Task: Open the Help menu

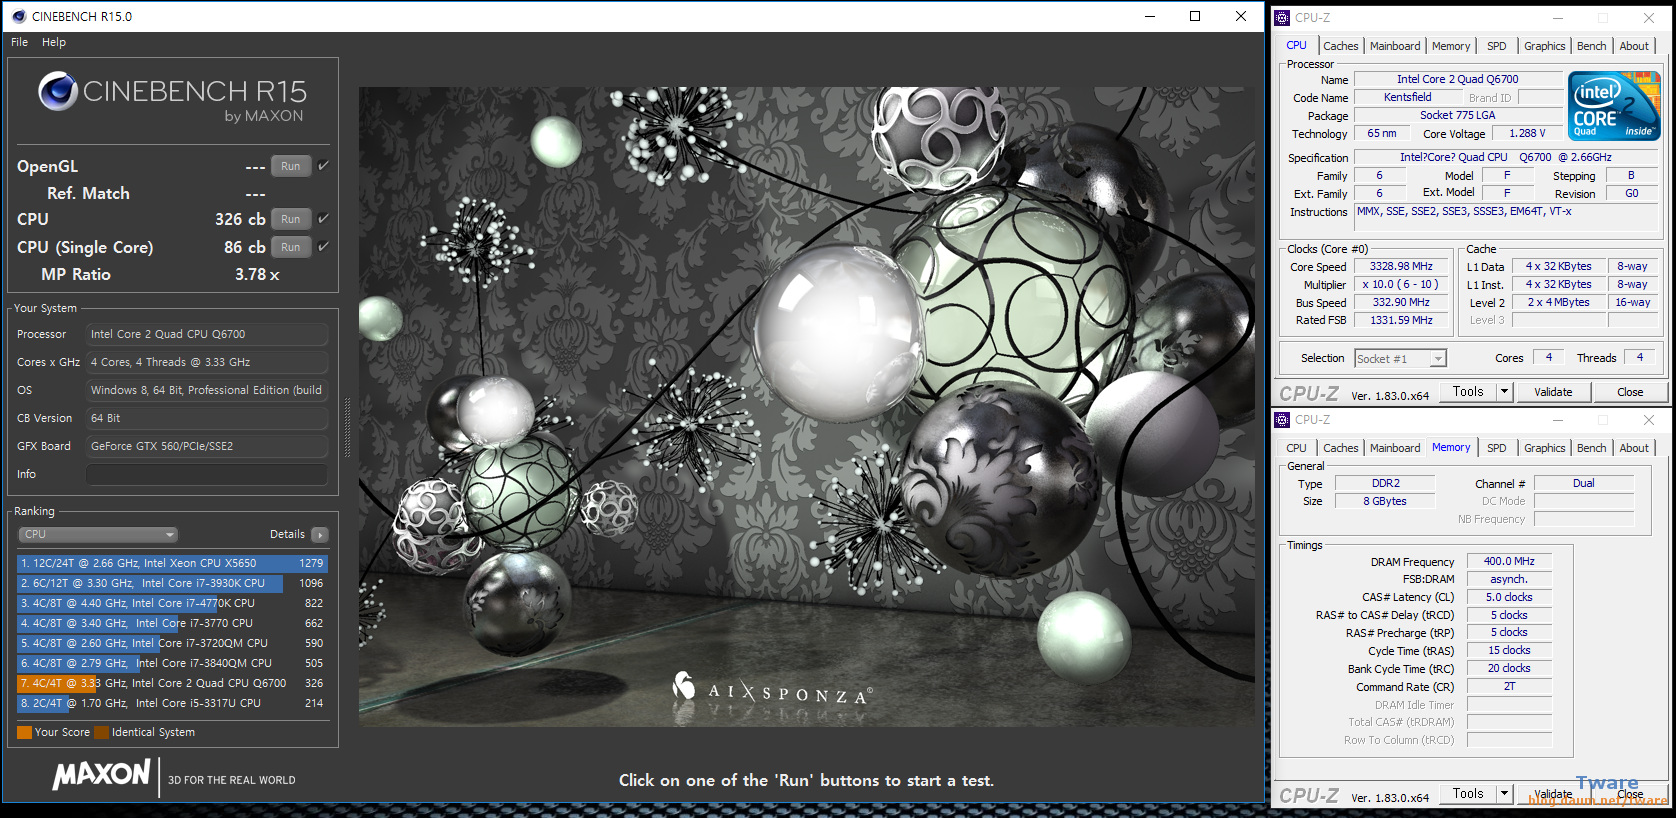Action: click(54, 42)
